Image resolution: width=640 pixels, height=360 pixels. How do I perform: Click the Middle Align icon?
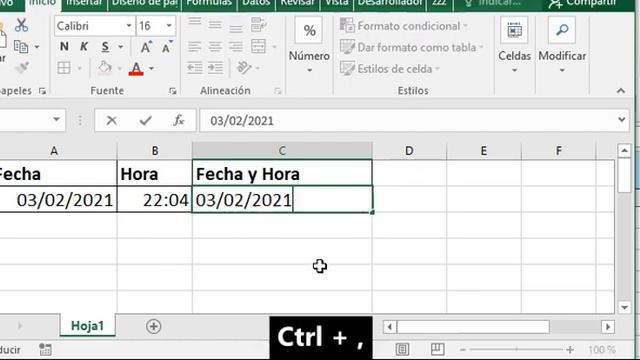215,25
